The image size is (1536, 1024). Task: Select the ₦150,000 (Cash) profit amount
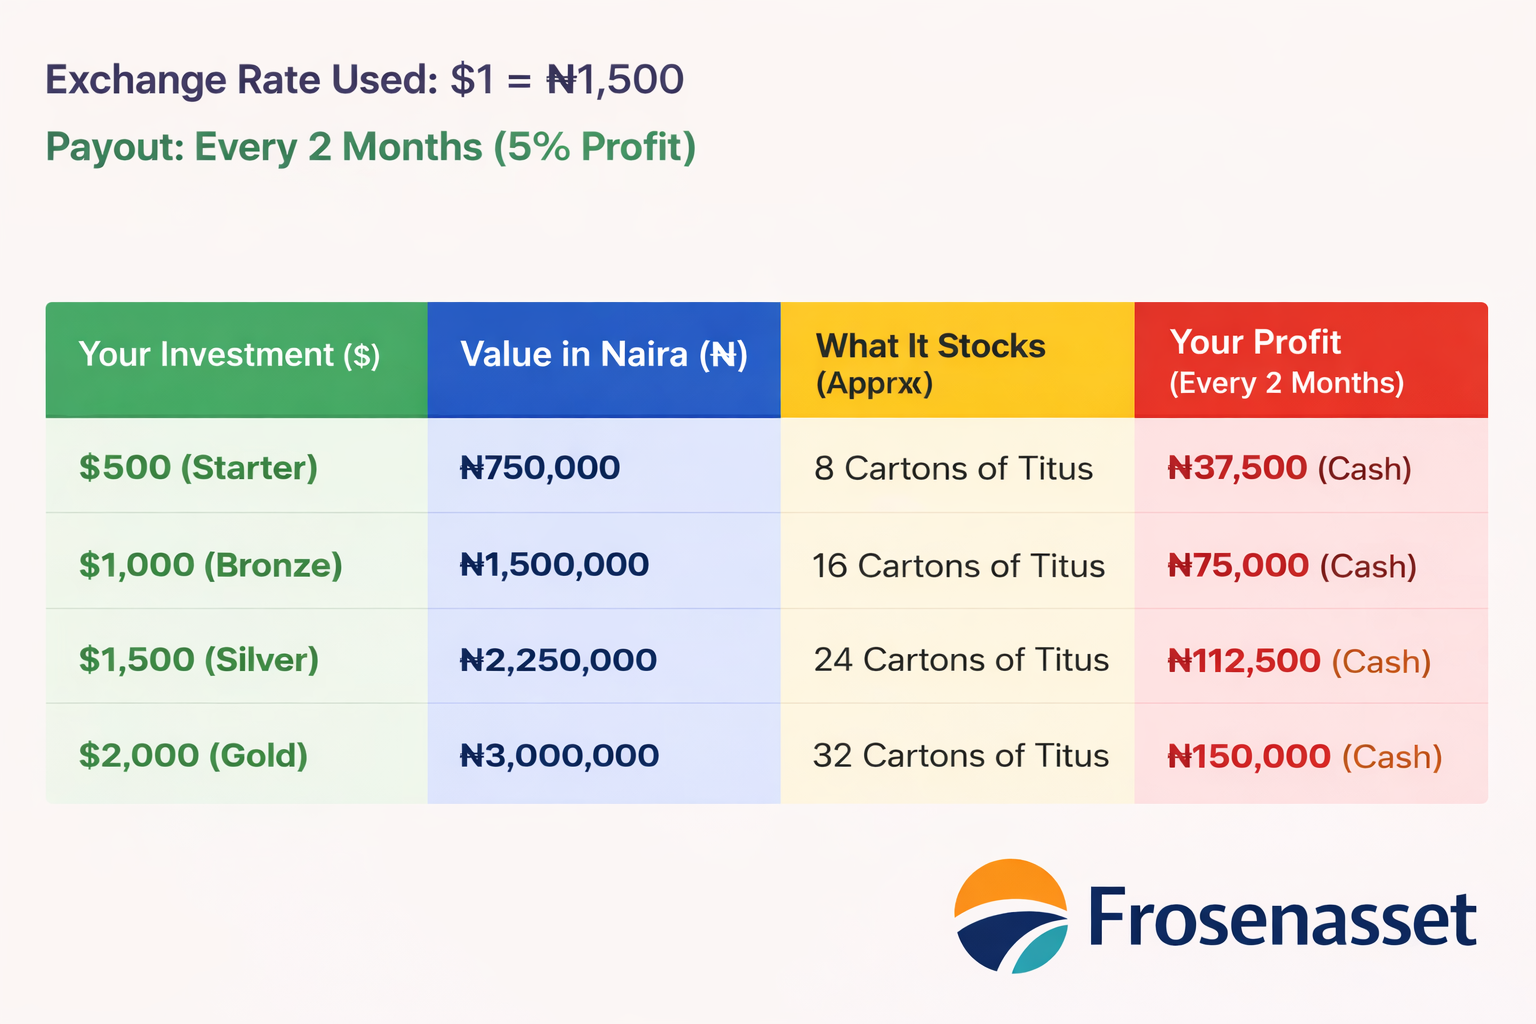point(1304,756)
